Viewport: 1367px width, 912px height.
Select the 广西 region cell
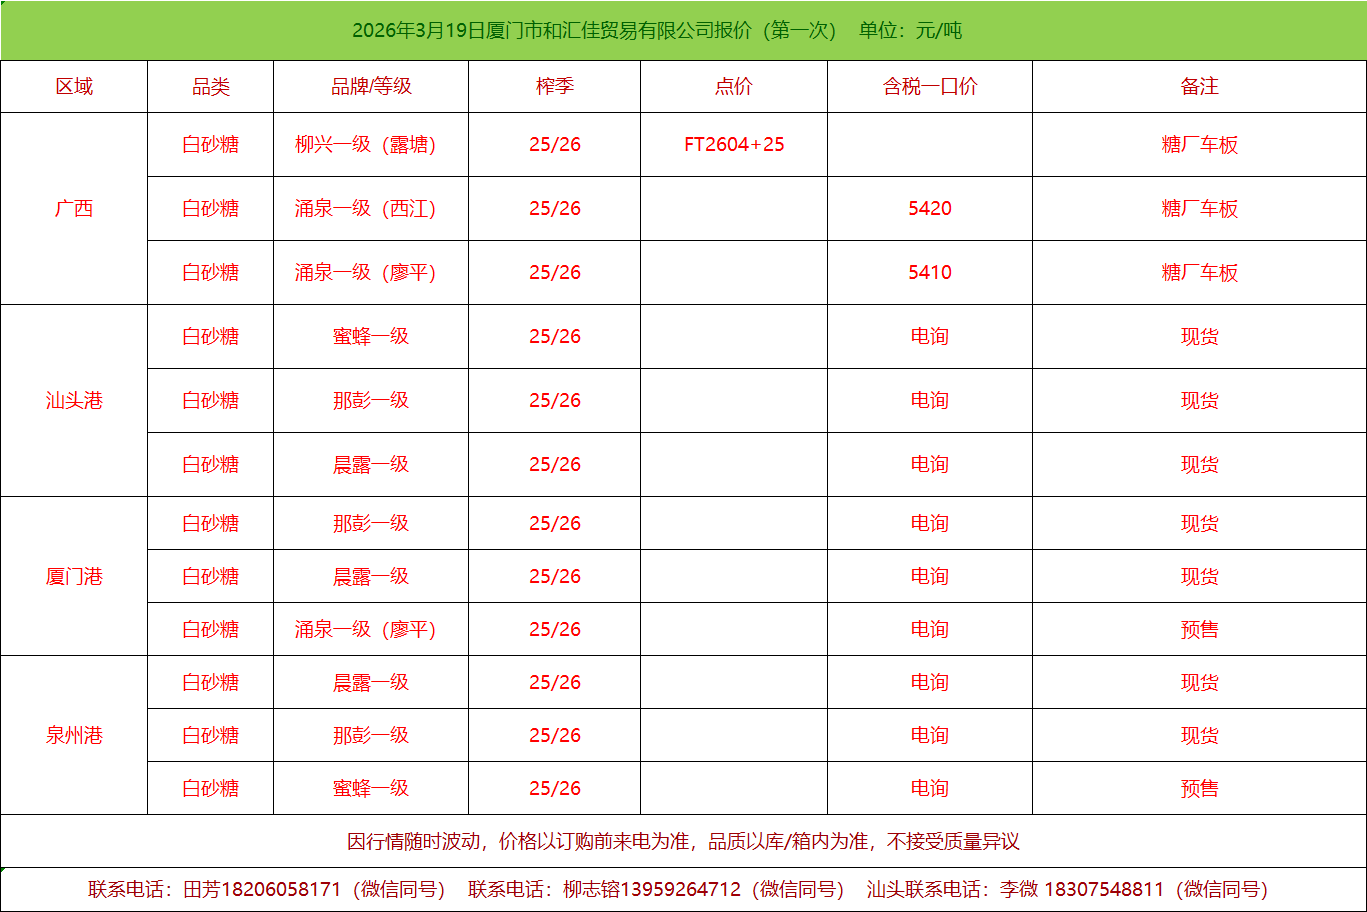pos(74,209)
